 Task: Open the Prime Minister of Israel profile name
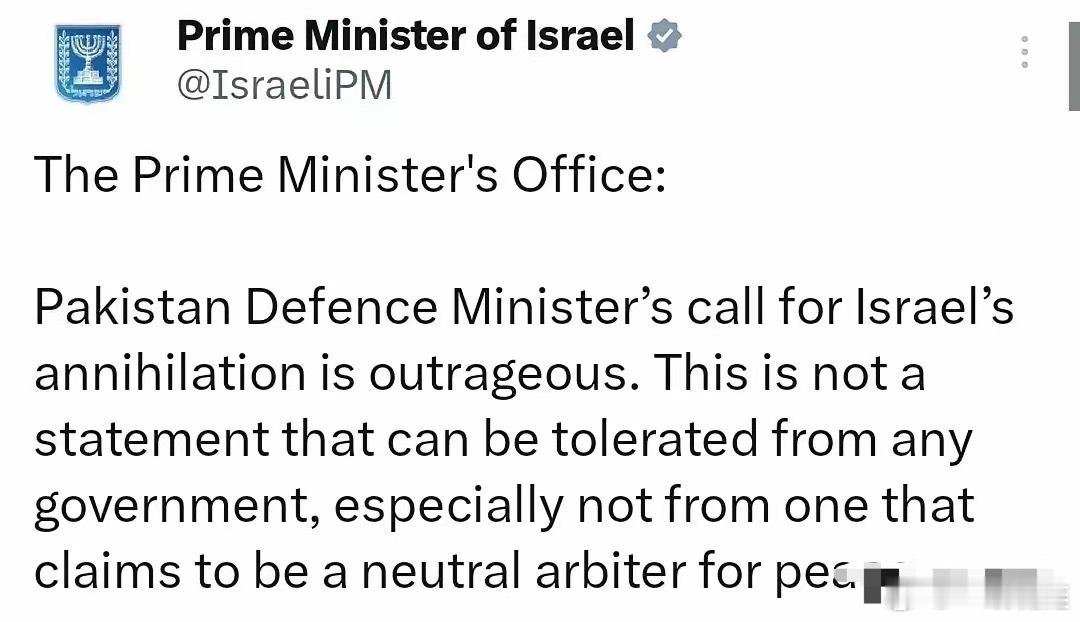pos(405,38)
